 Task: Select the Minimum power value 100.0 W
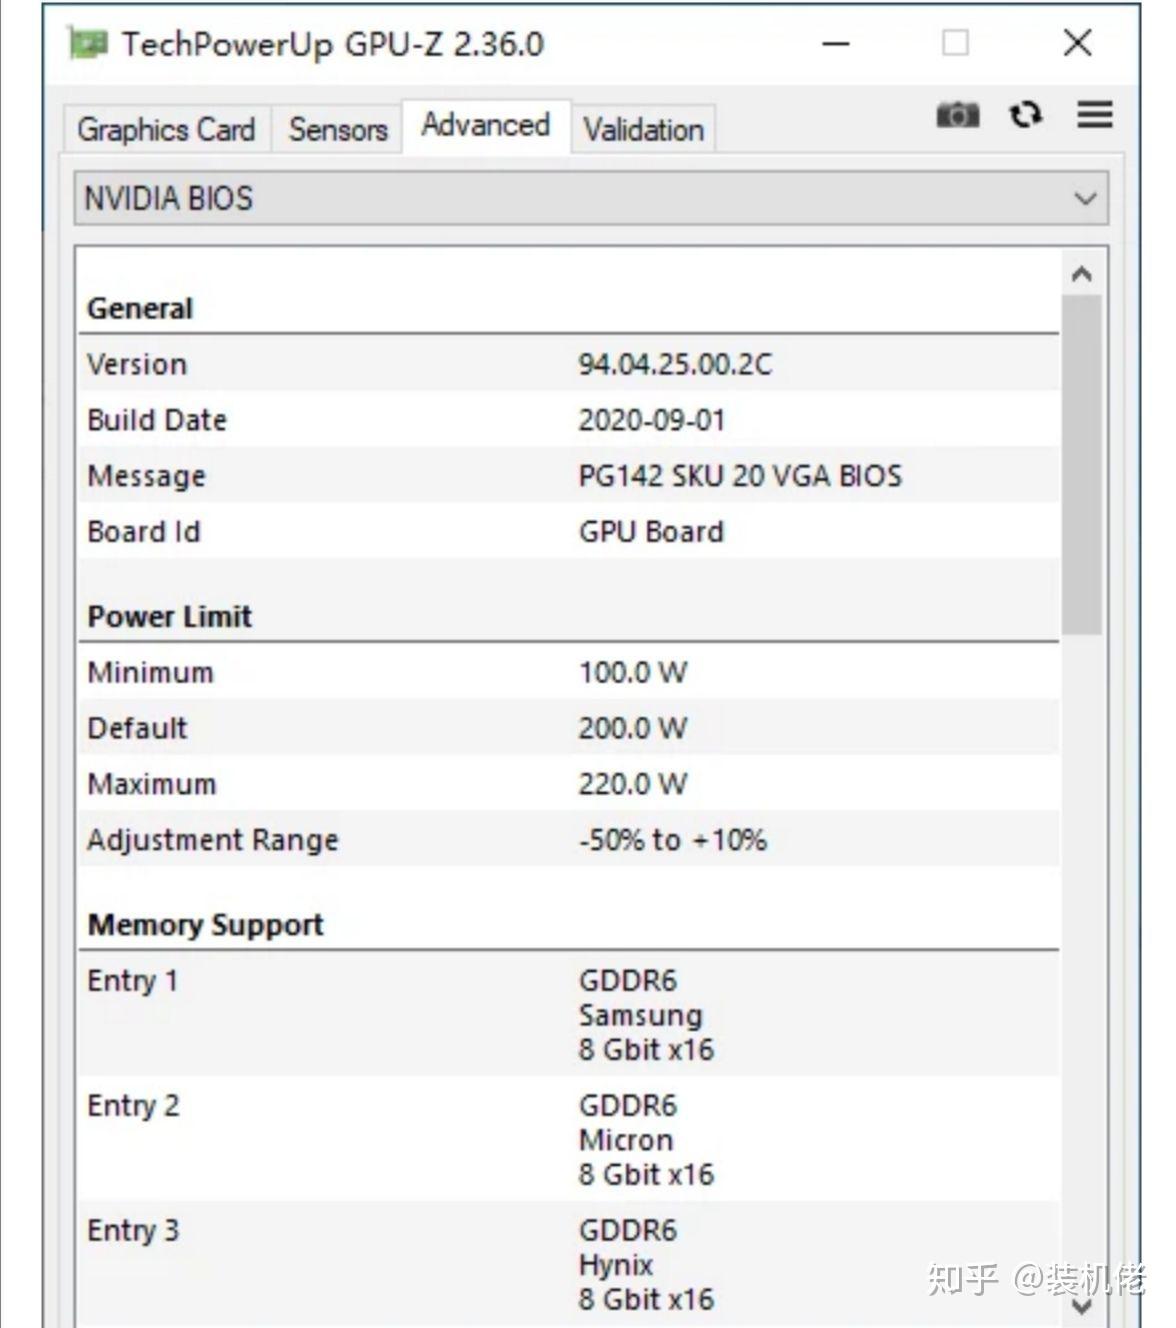tap(633, 672)
